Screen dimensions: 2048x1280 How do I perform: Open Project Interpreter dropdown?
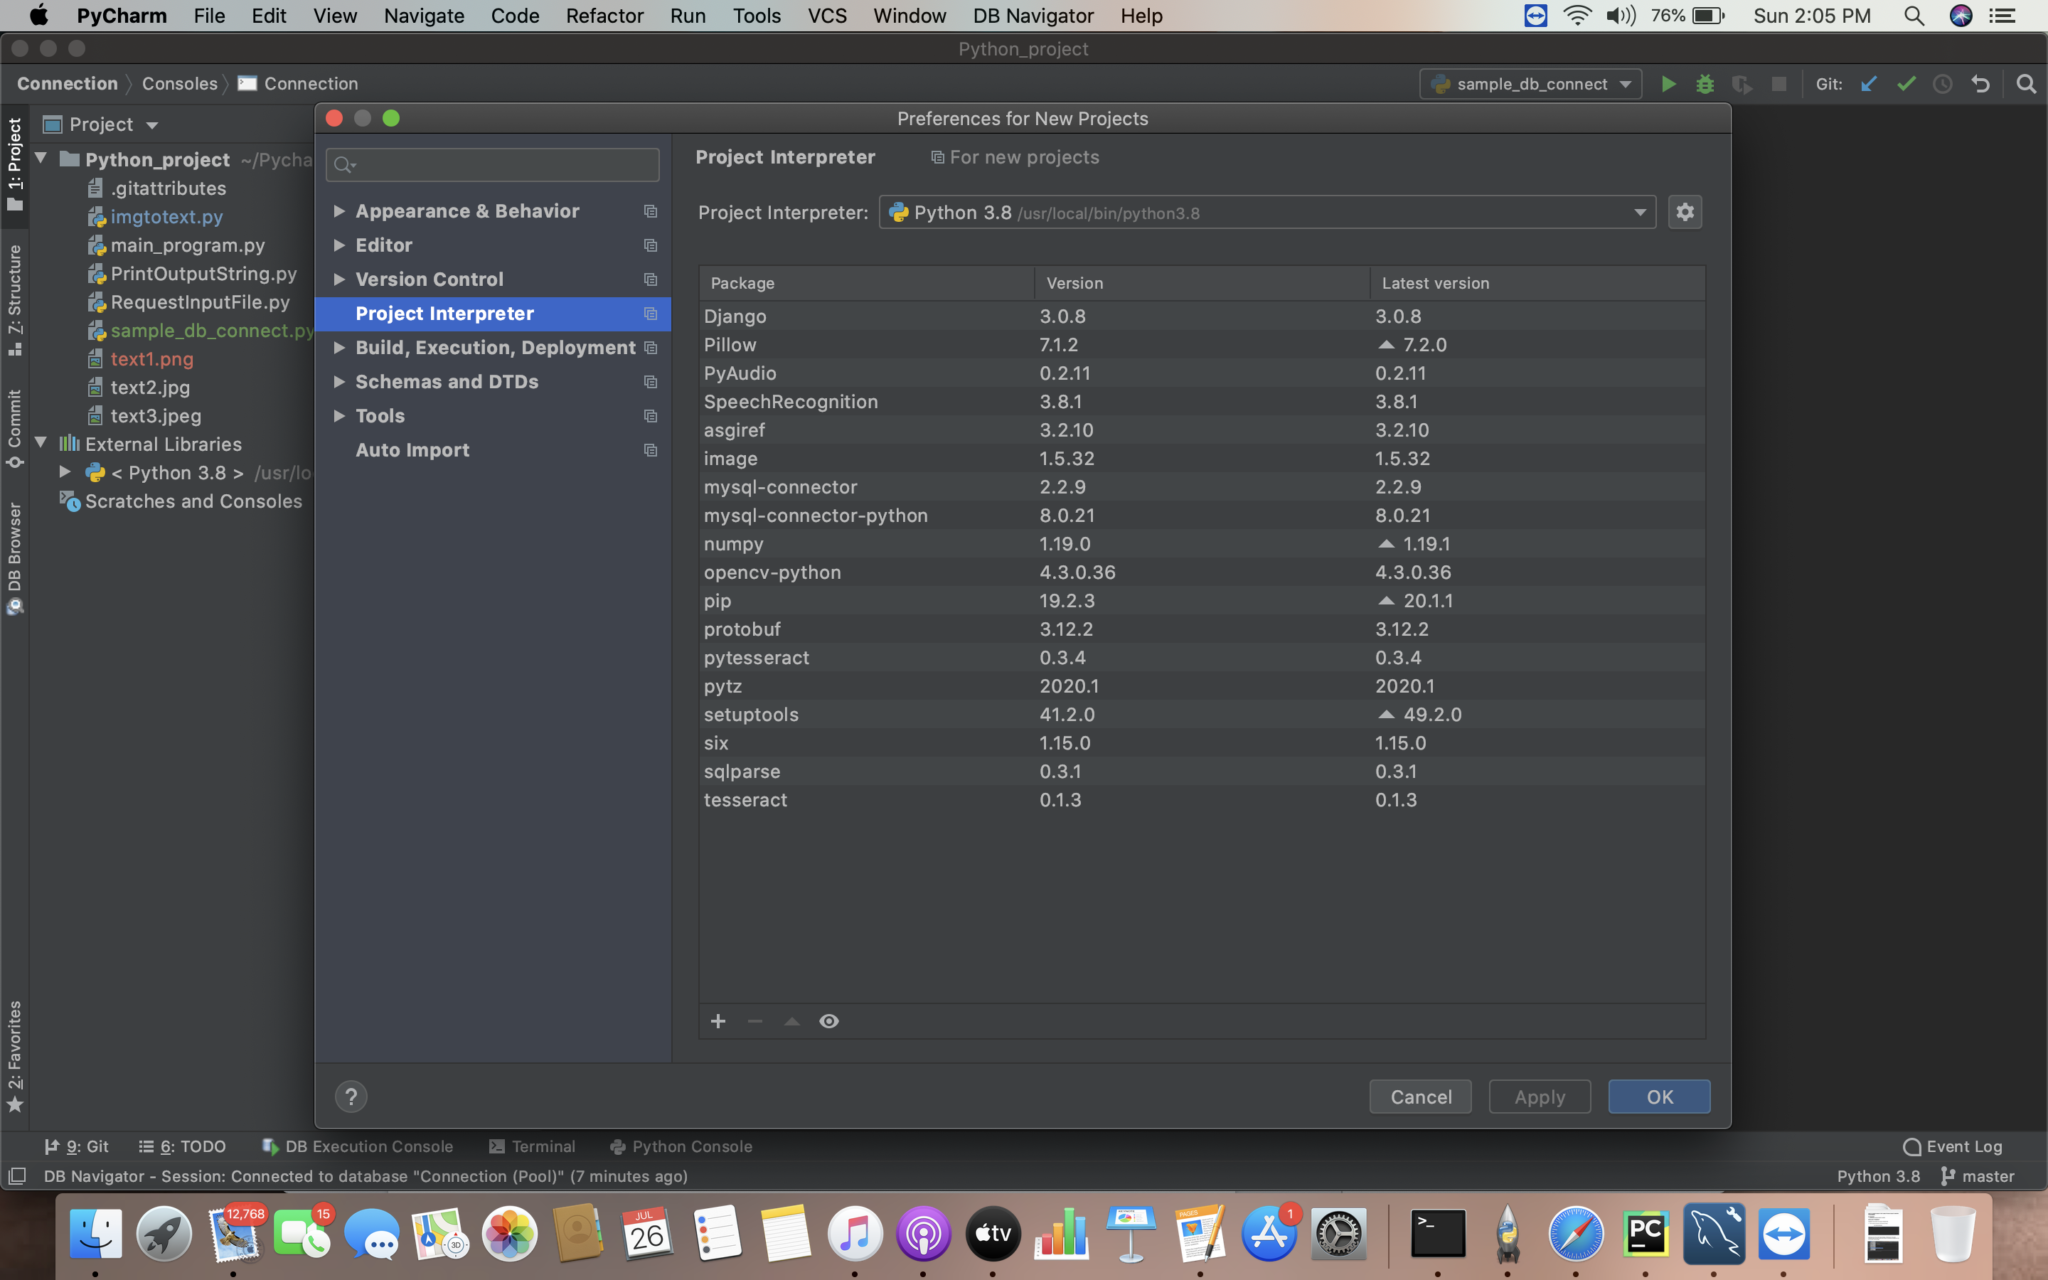point(1267,212)
